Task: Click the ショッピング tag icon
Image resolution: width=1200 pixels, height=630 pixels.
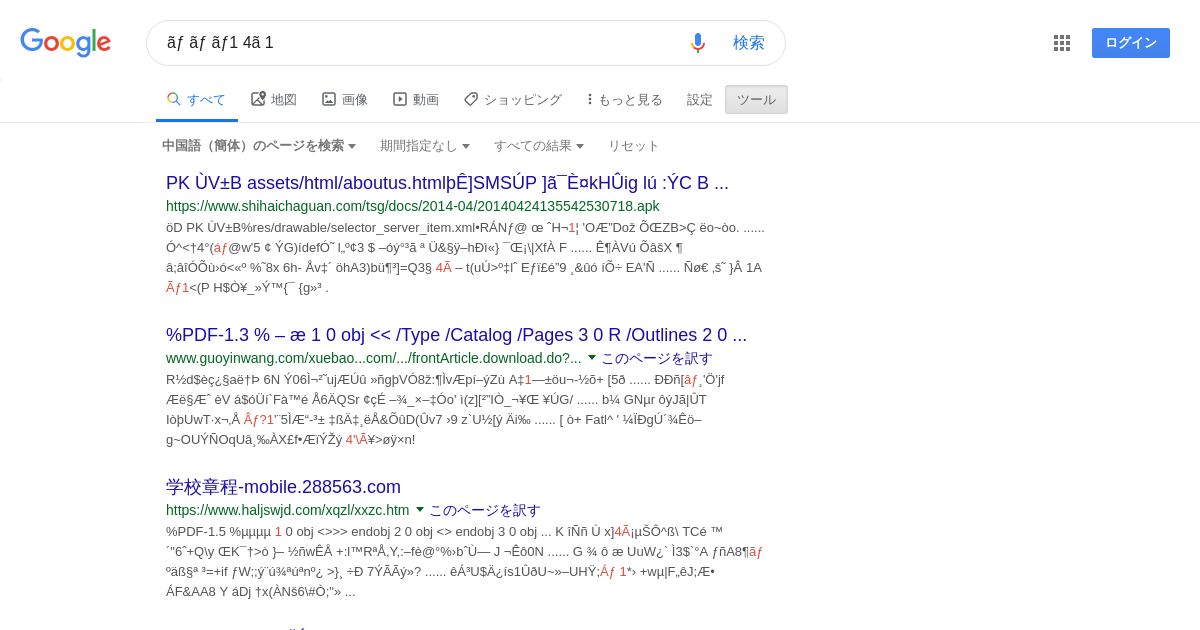Action: 471,99
